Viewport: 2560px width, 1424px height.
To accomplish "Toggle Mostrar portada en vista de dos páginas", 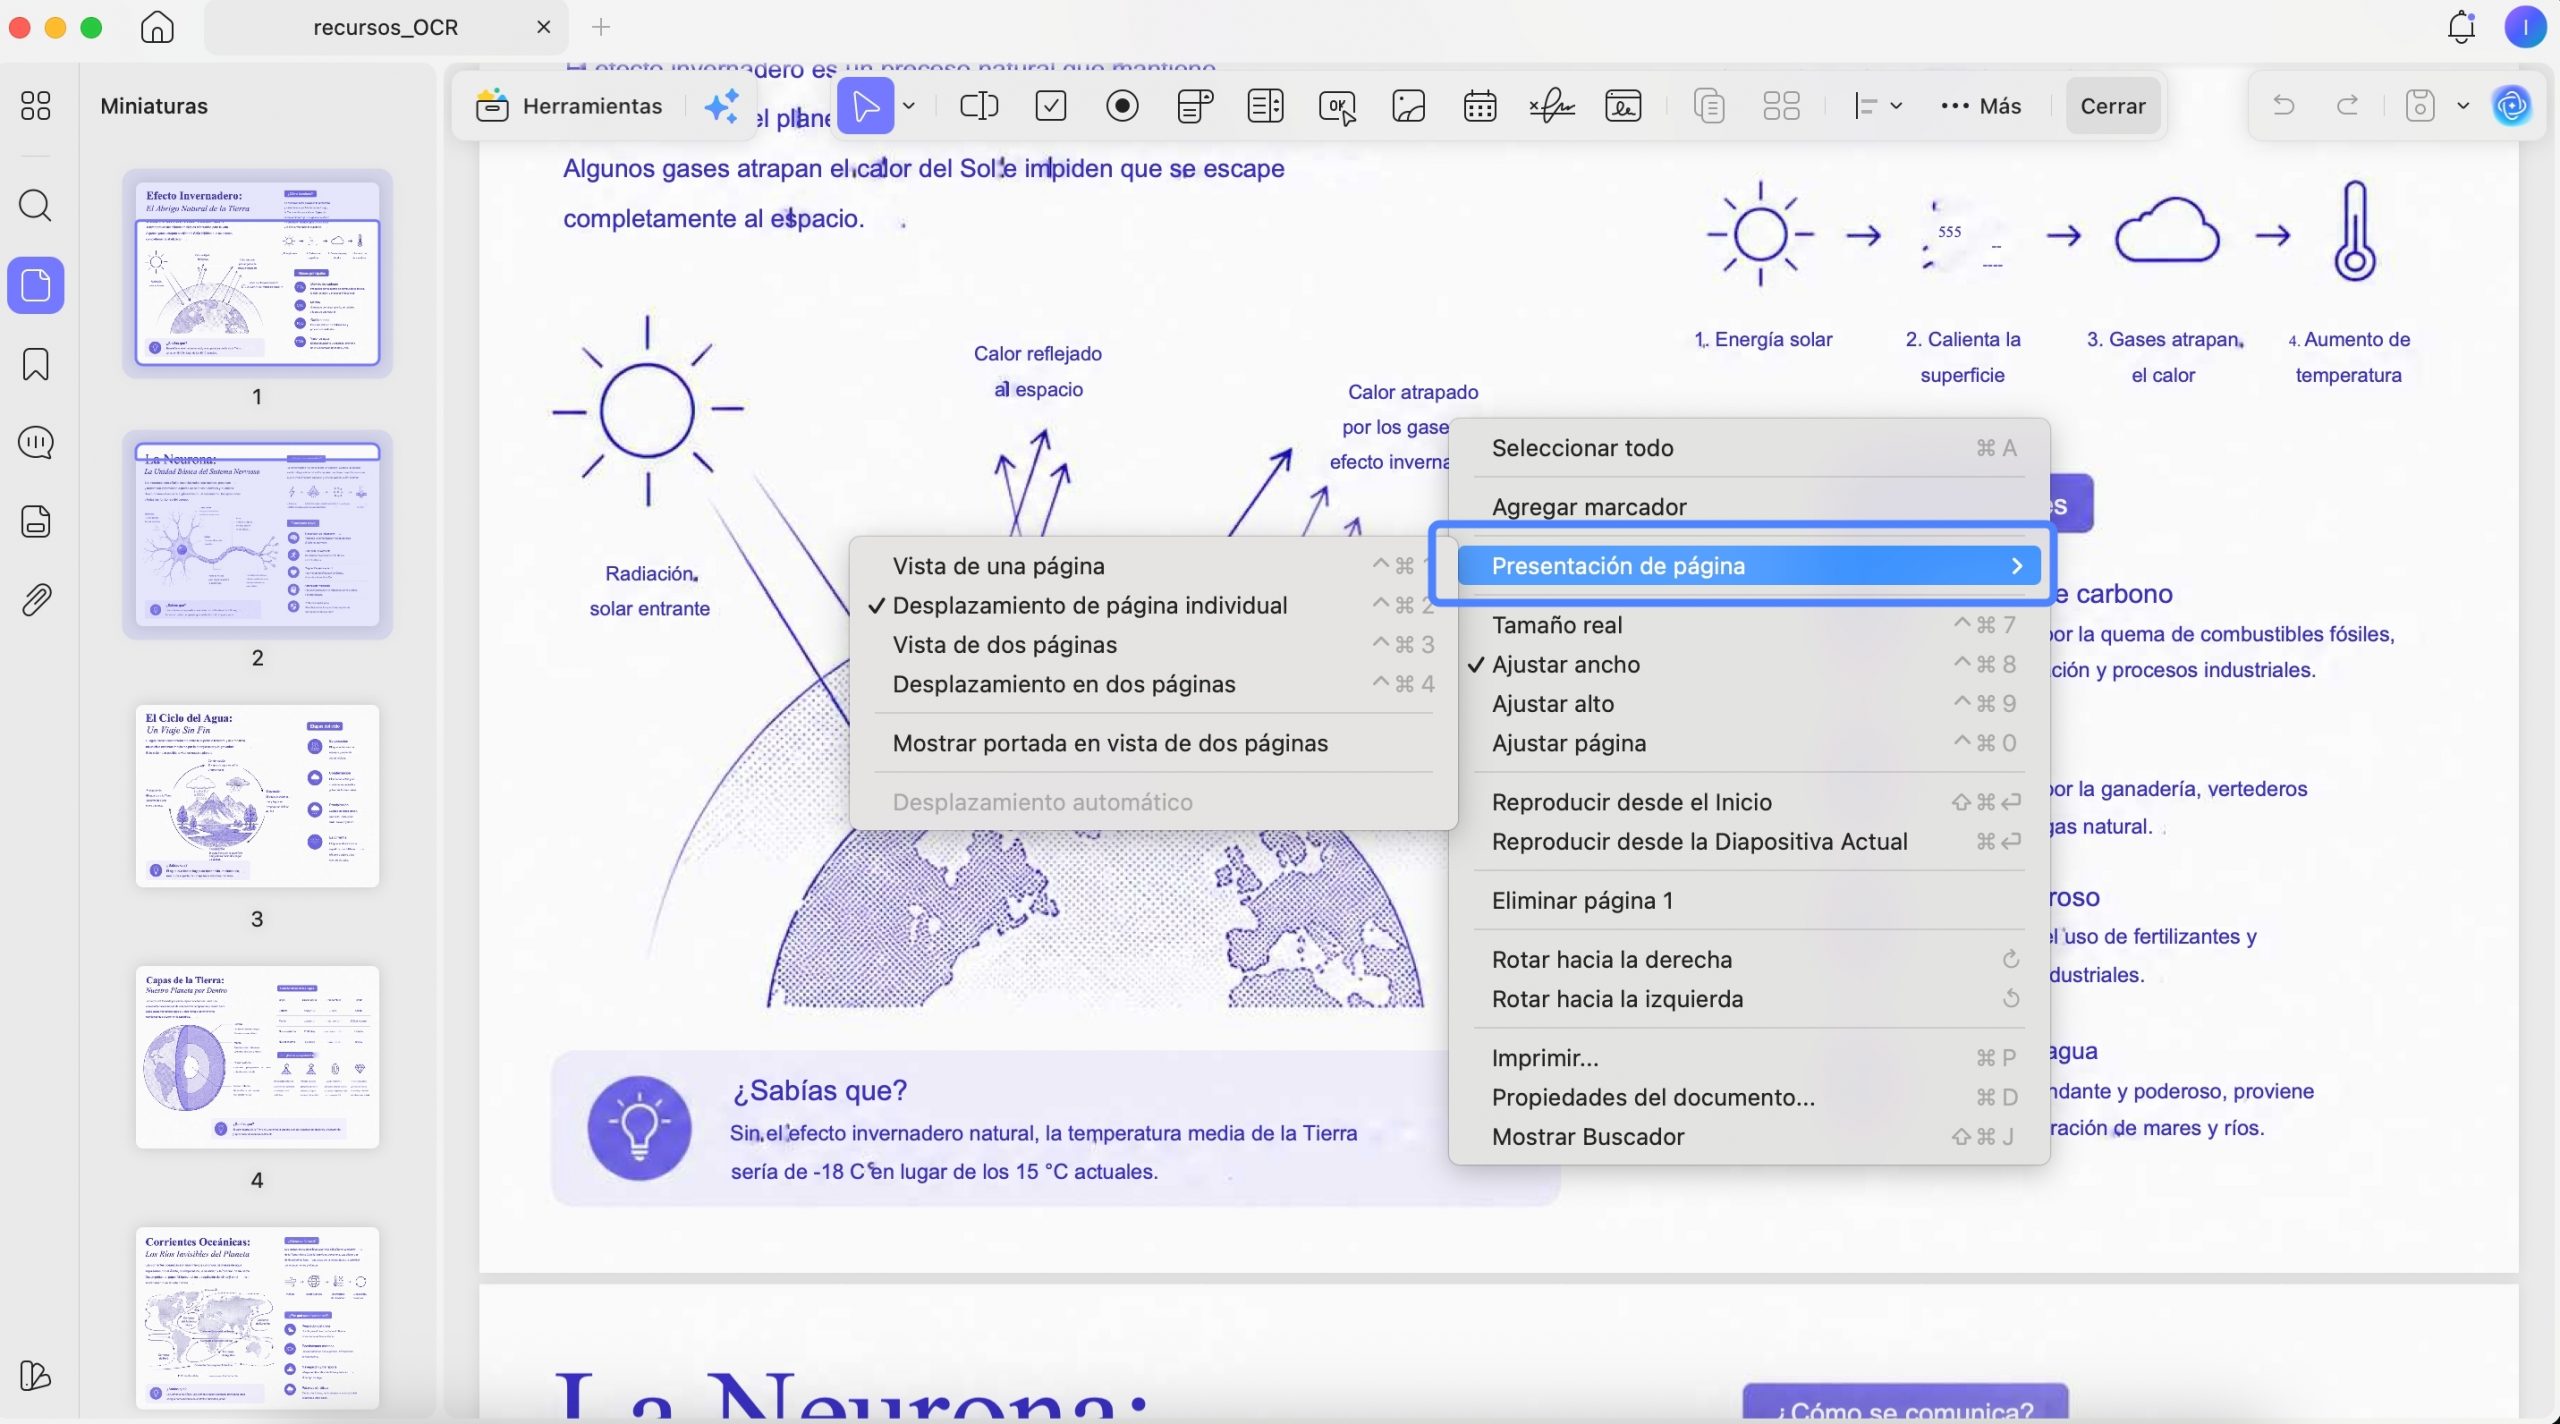I will click(1153, 743).
